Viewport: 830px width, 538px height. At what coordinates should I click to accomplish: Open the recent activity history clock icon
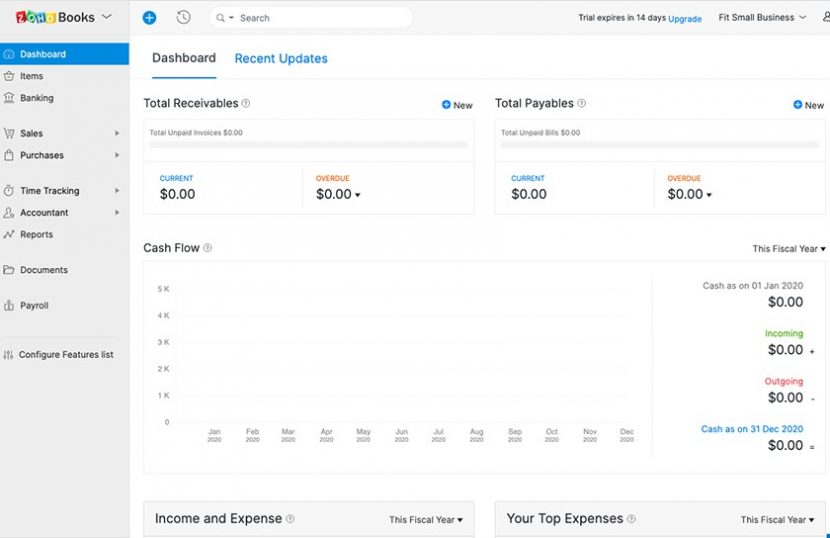[183, 17]
